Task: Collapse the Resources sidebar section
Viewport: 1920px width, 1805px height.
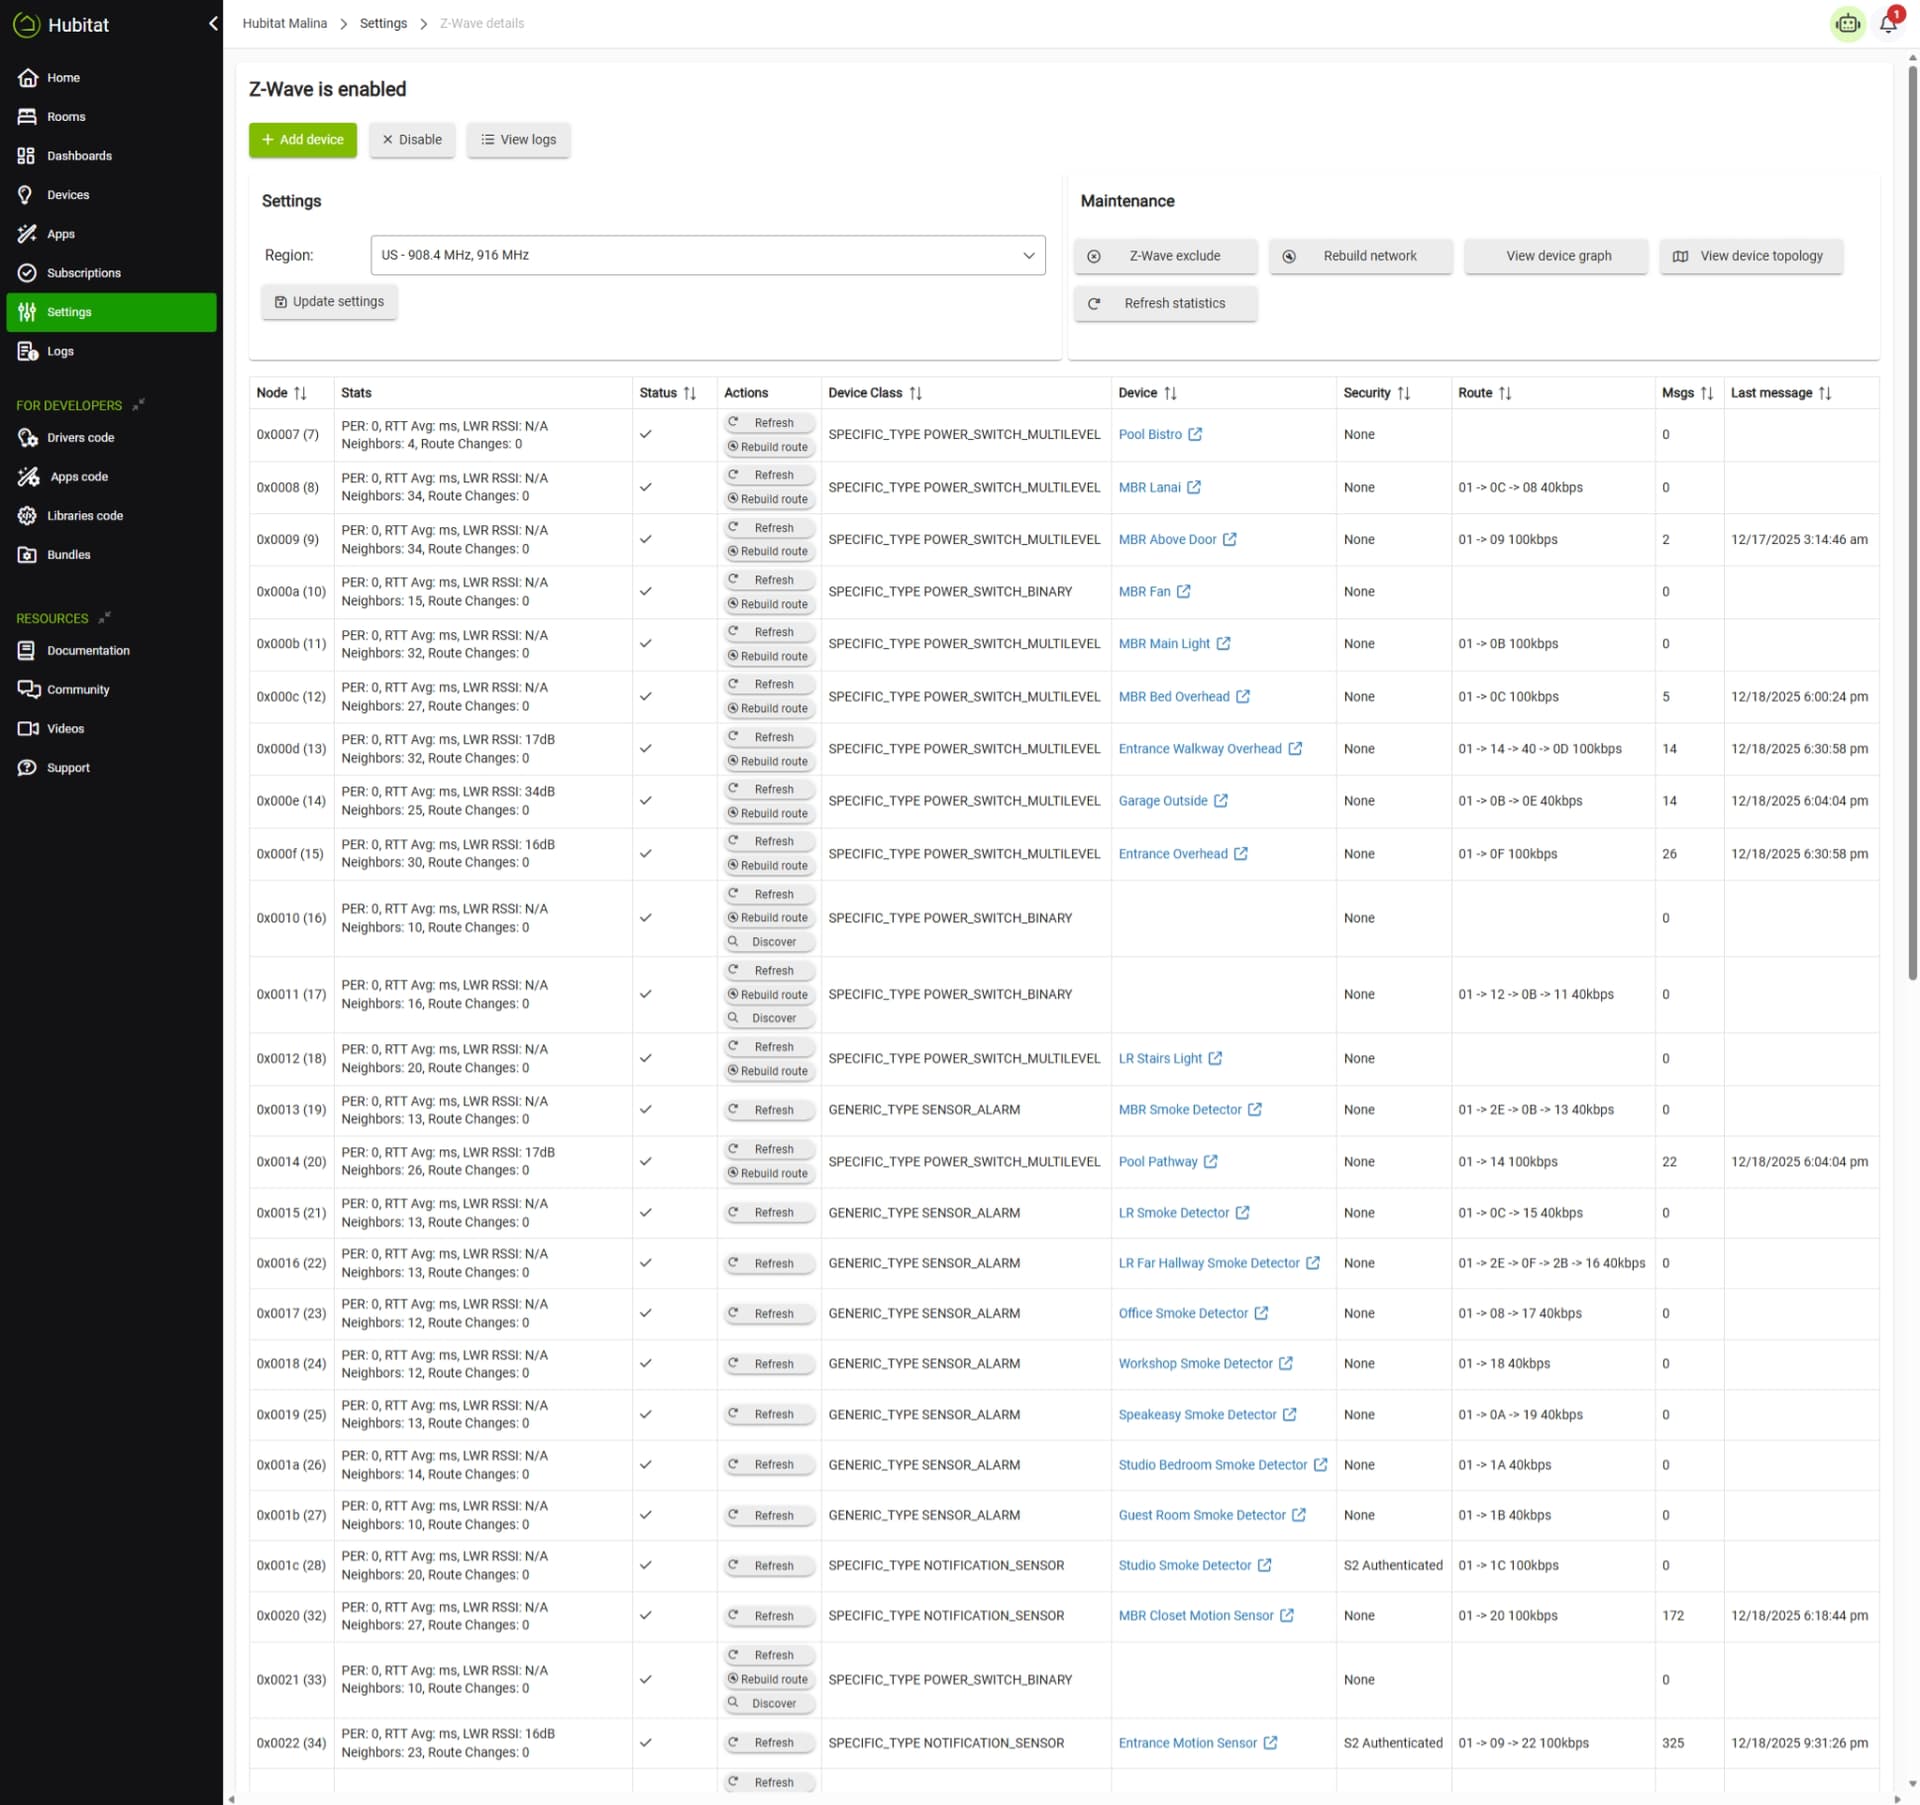Action: (x=105, y=617)
